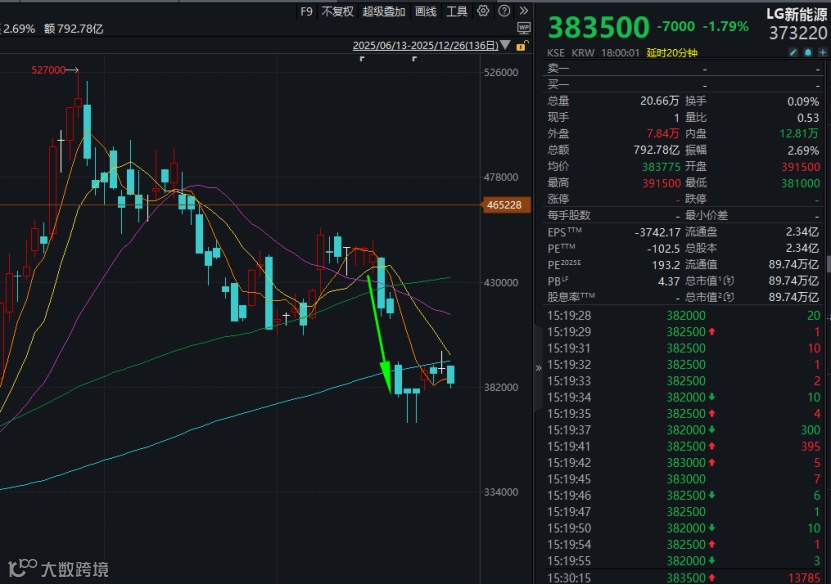Viewport: 831px width, 585px height.
Task: Select closing tick row at 15:30:15
Action: pyautogui.click(x=684, y=578)
